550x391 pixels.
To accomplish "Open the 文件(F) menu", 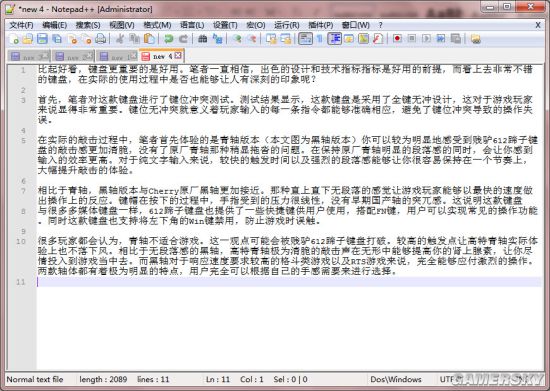I will pos(21,25).
